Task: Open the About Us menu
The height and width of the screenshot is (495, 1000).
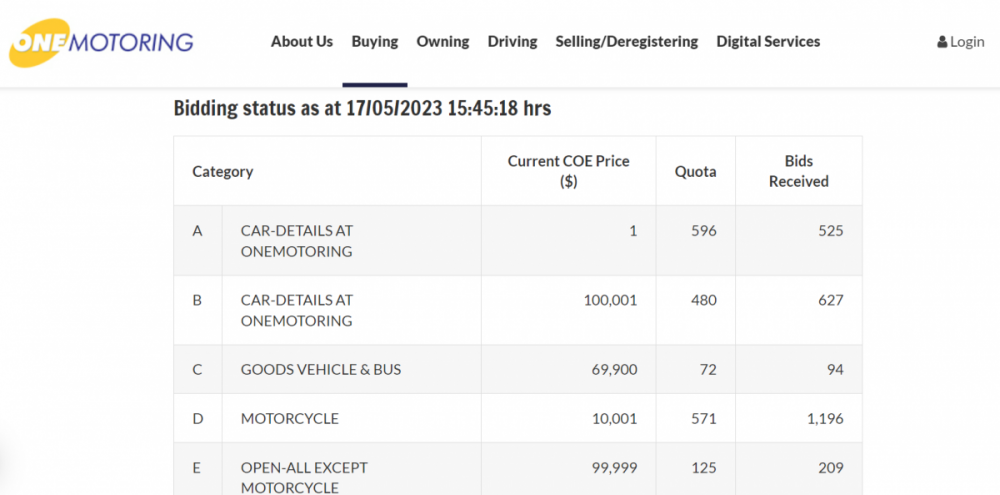Action: point(301,42)
